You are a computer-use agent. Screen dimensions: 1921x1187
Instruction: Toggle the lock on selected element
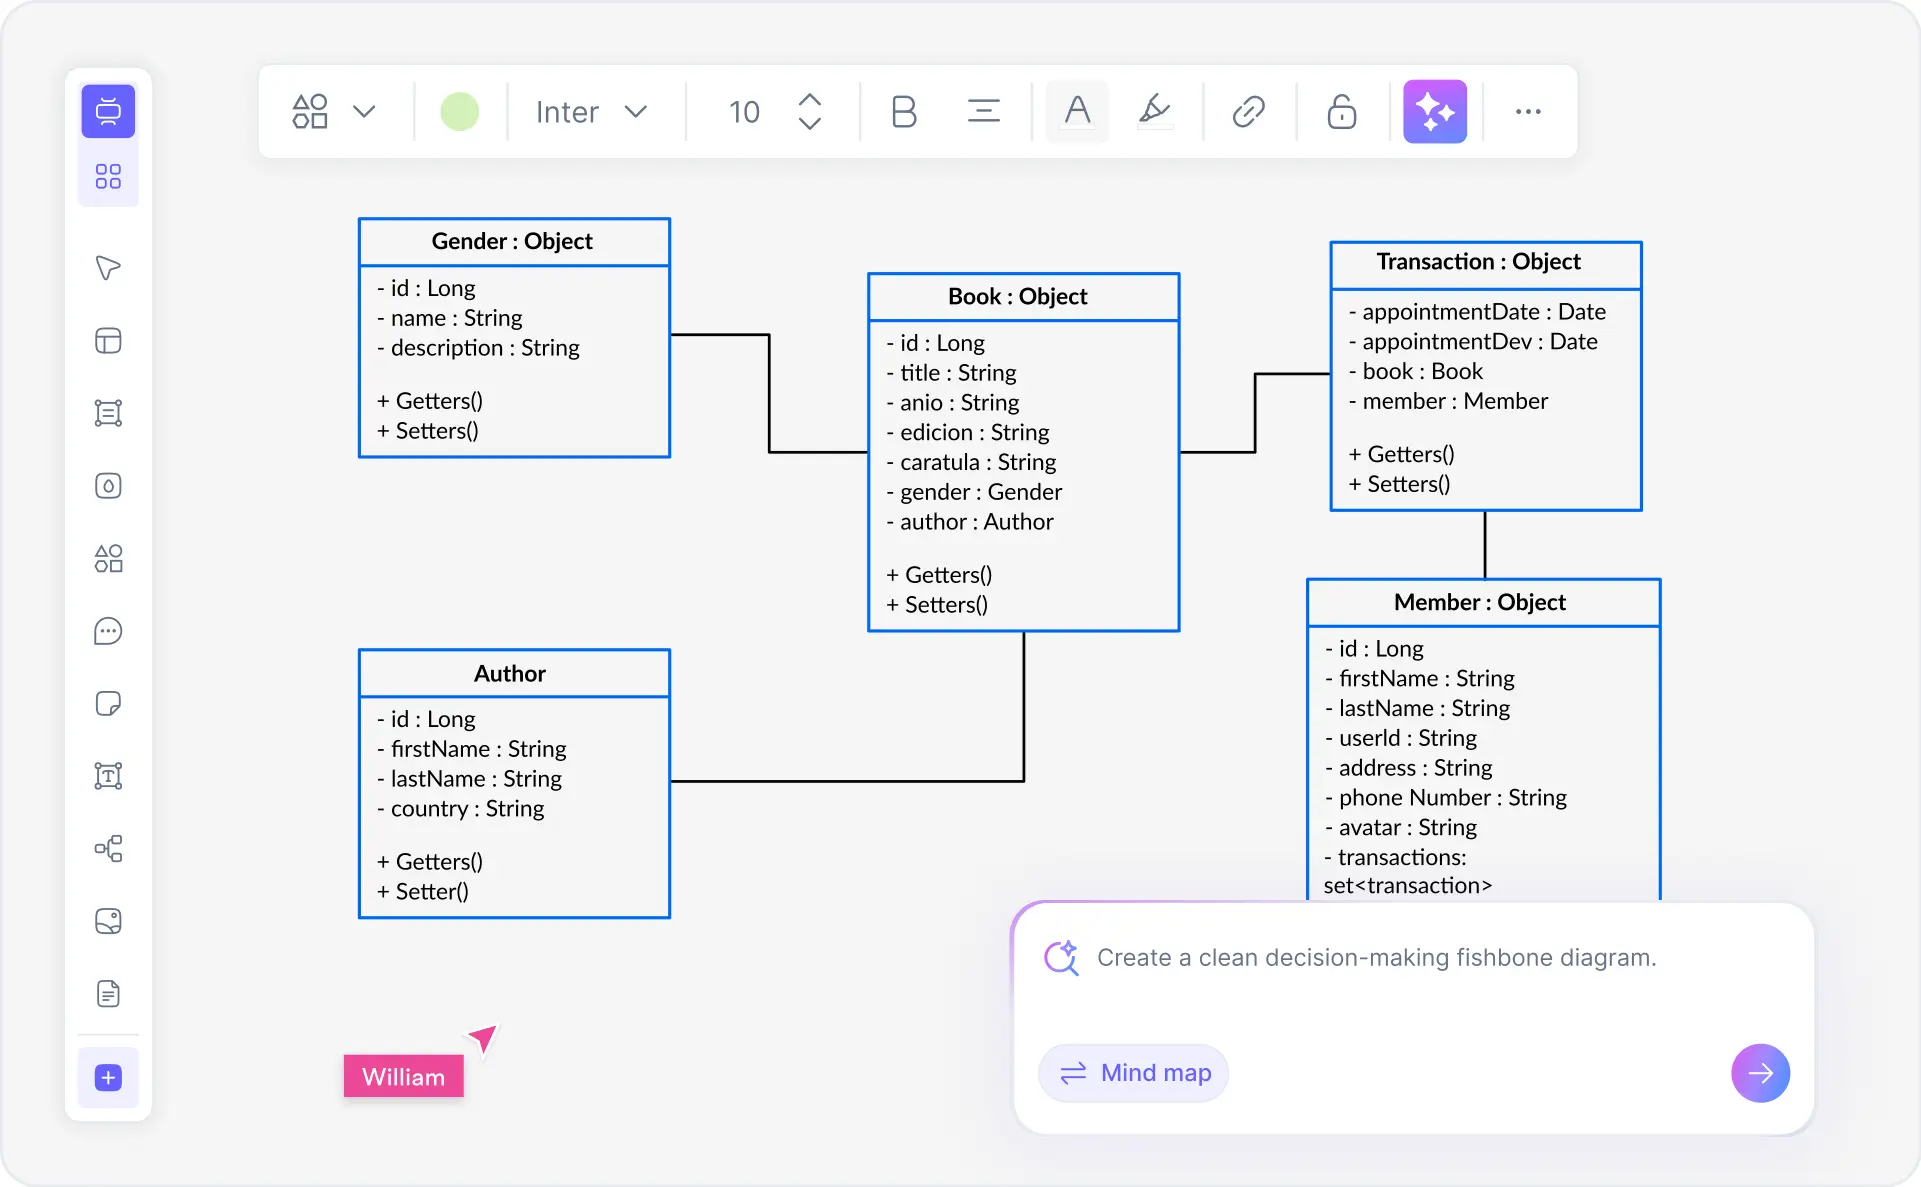1341,111
